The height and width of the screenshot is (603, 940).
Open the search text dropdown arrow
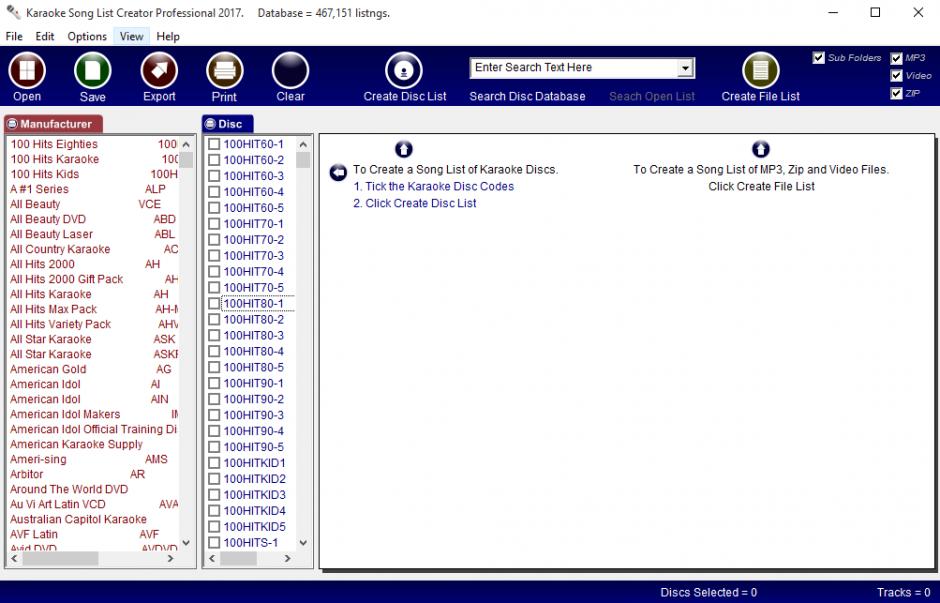tap(685, 68)
